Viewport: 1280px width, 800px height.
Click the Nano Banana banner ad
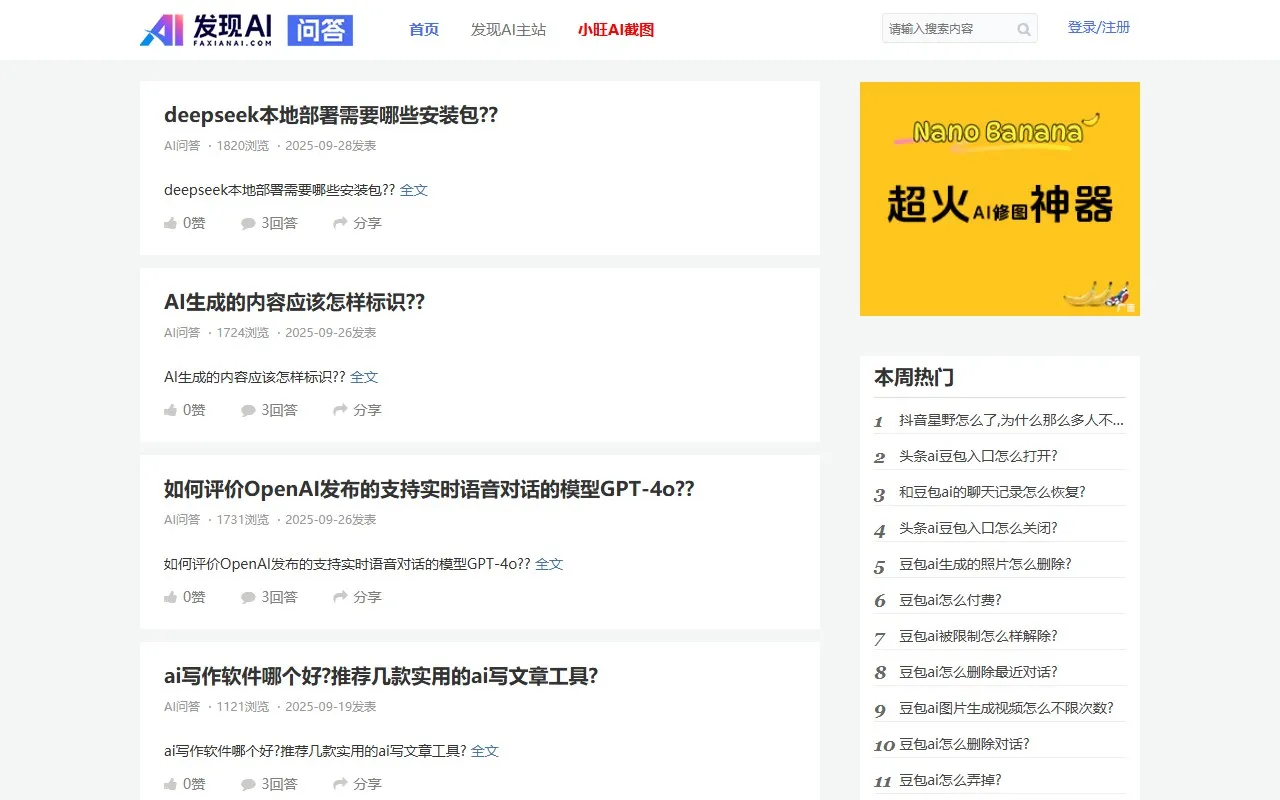tap(999, 198)
